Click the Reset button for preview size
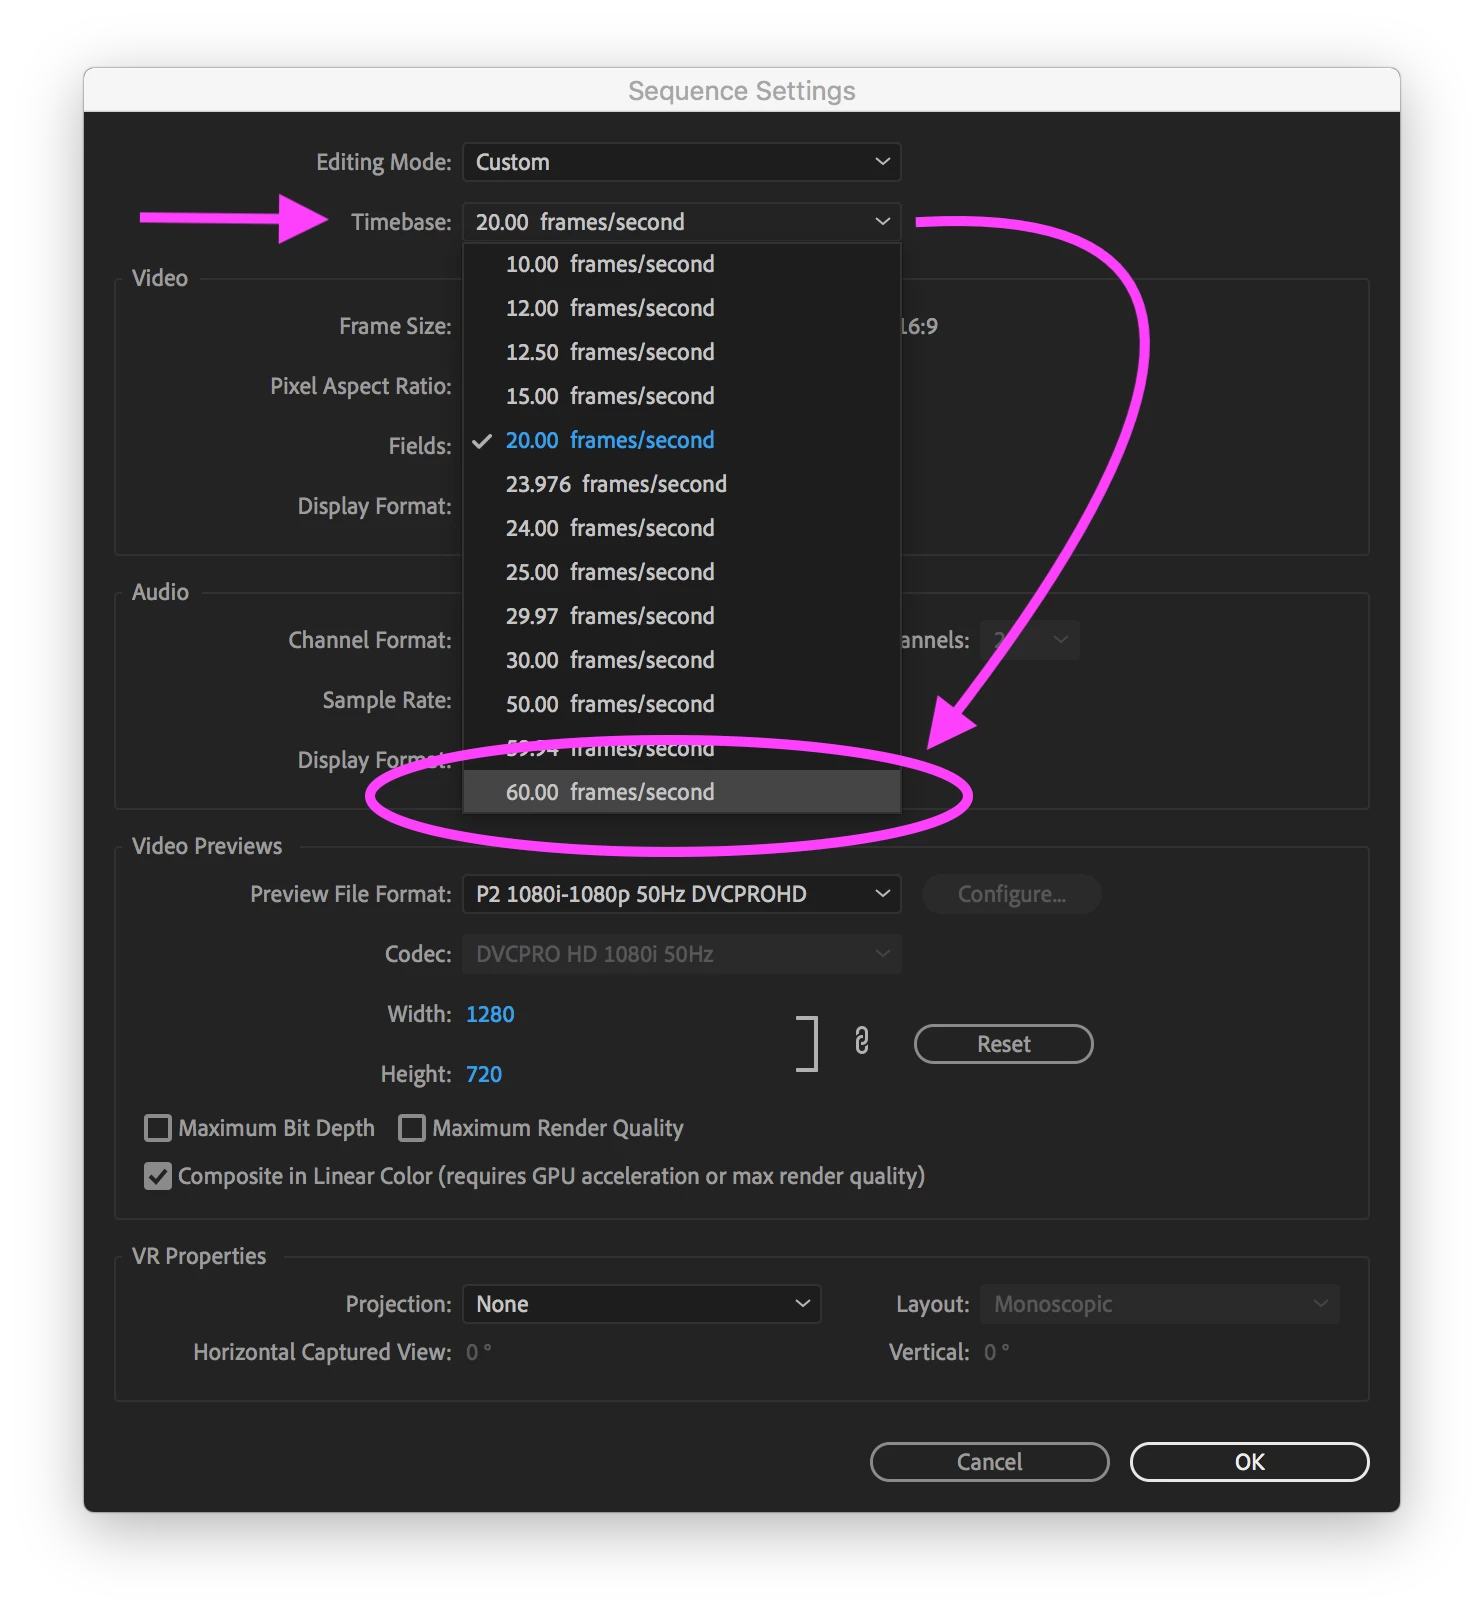1484x1612 pixels. tap(1003, 1044)
